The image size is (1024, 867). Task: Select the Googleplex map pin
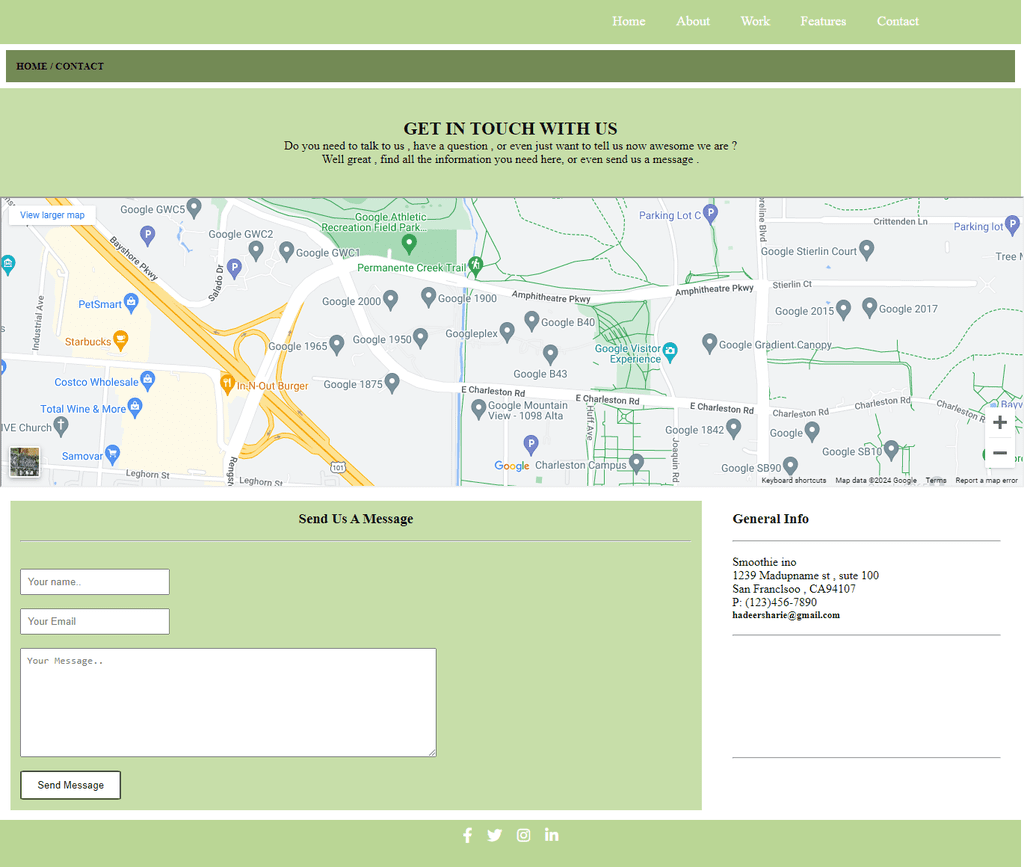pos(507,332)
